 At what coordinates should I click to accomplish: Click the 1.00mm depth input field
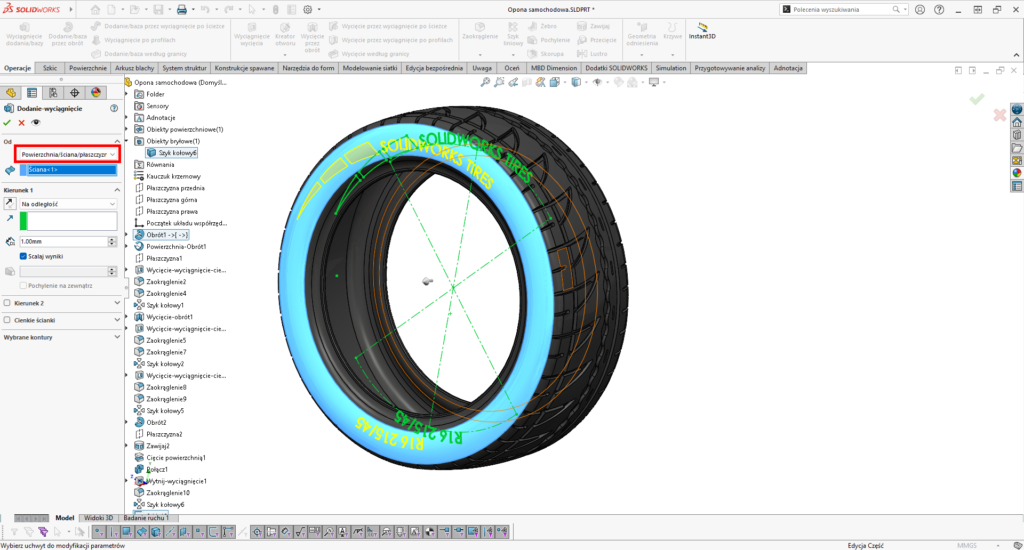(63, 242)
